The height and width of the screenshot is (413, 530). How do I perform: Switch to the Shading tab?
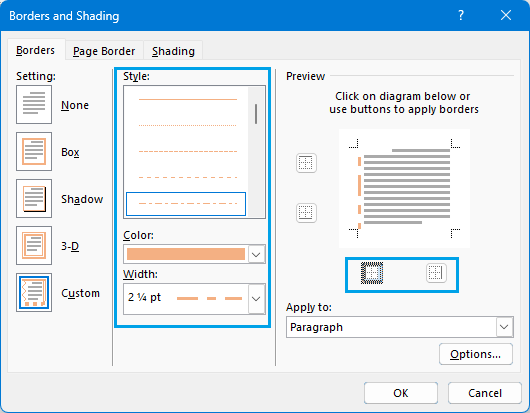[173, 51]
